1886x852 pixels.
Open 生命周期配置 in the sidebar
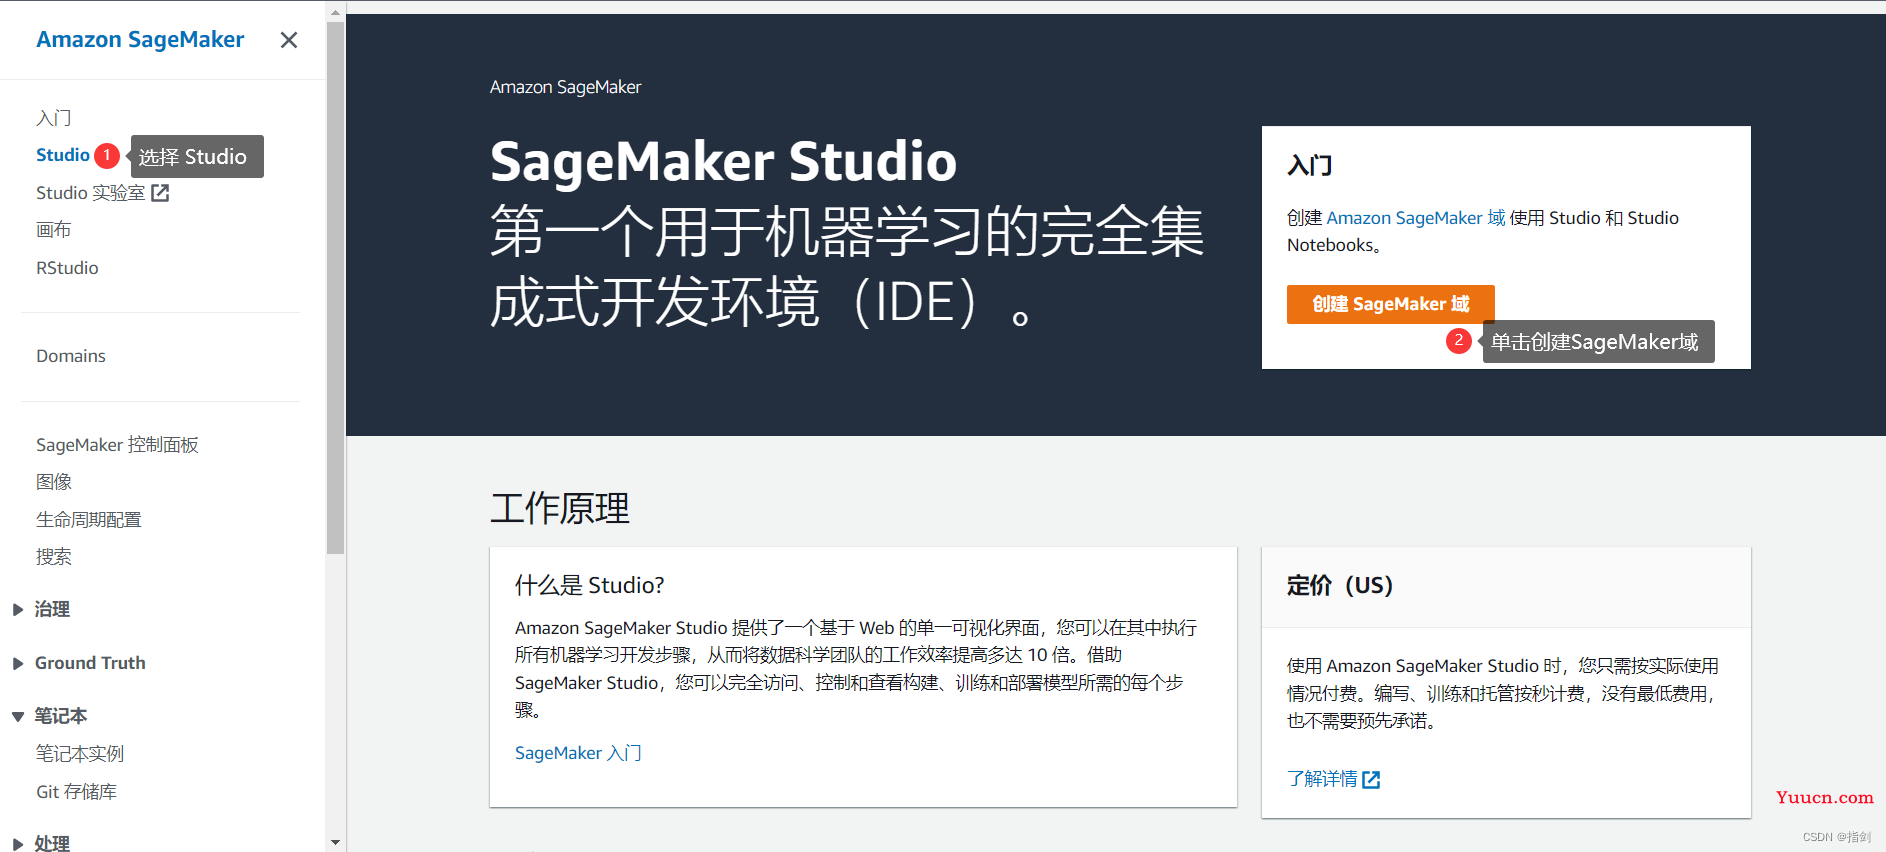tap(89, 520)
